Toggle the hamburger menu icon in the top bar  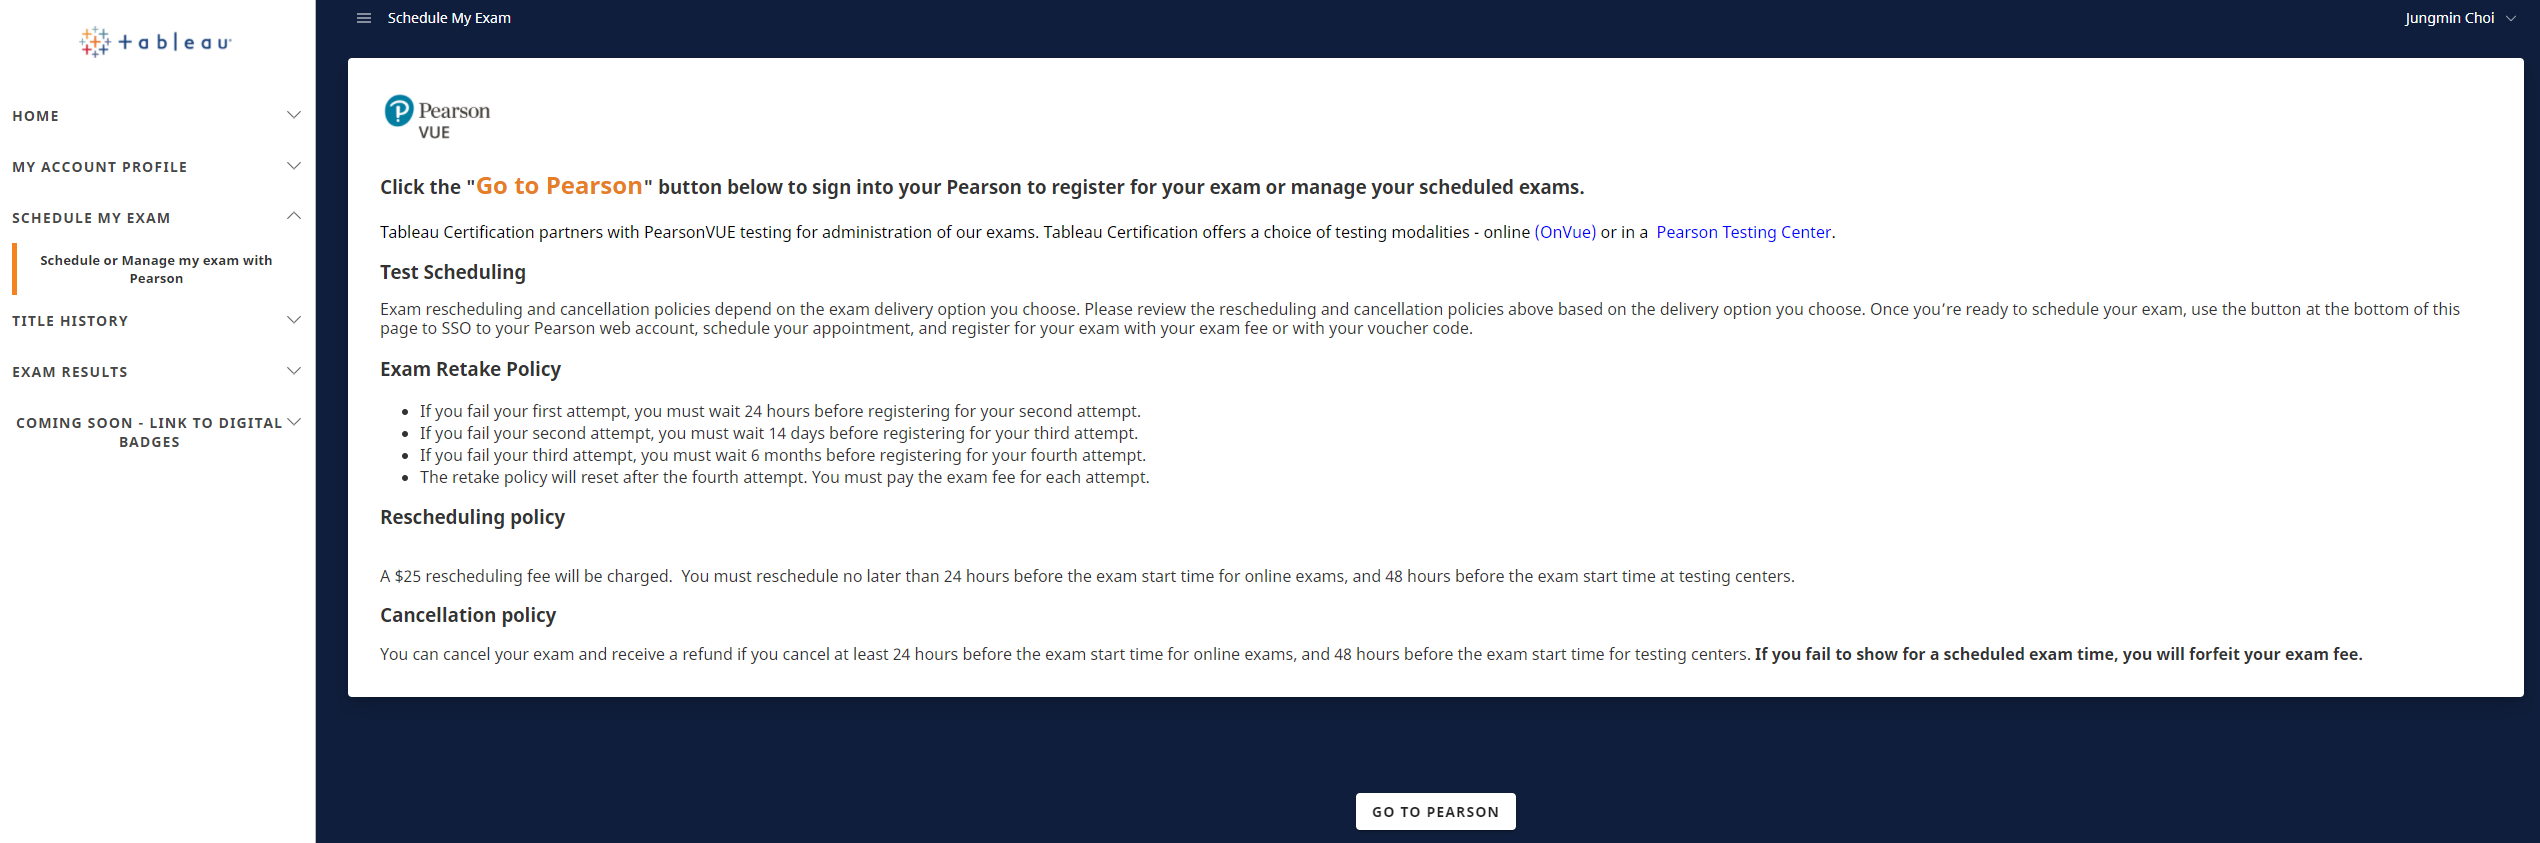pos(364,18)
